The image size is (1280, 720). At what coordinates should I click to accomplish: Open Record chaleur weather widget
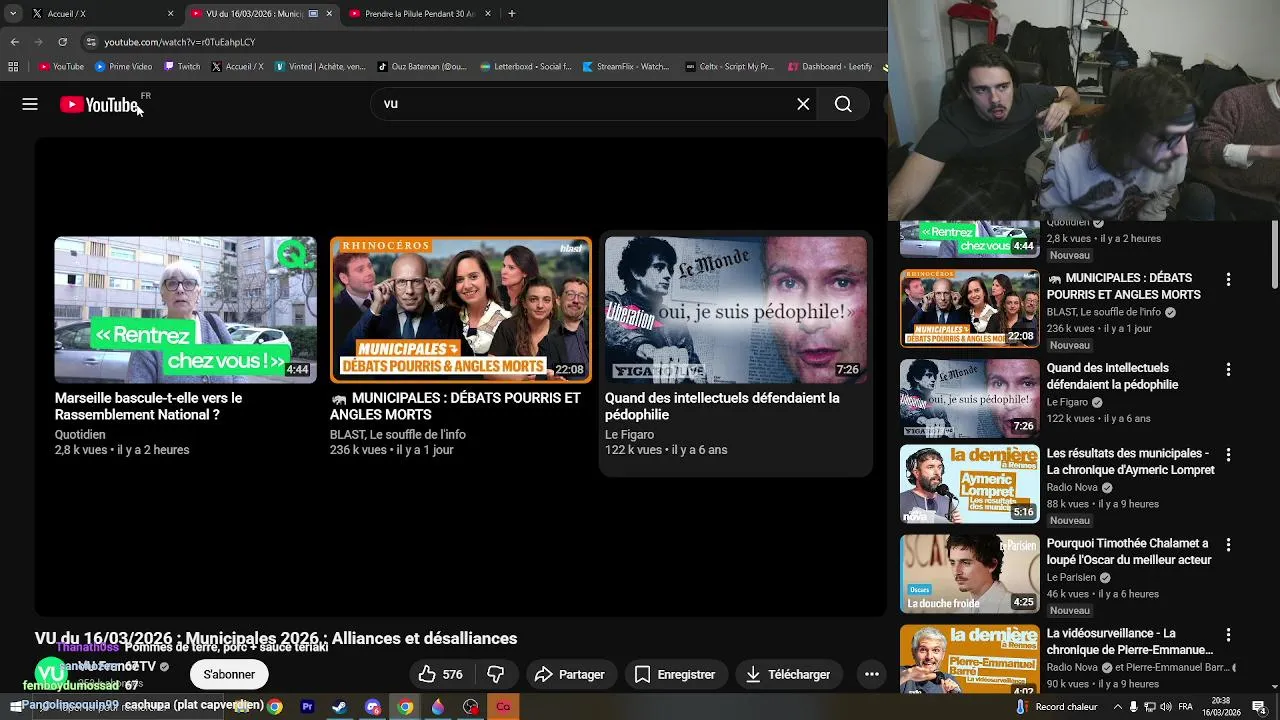[1056, 707]
